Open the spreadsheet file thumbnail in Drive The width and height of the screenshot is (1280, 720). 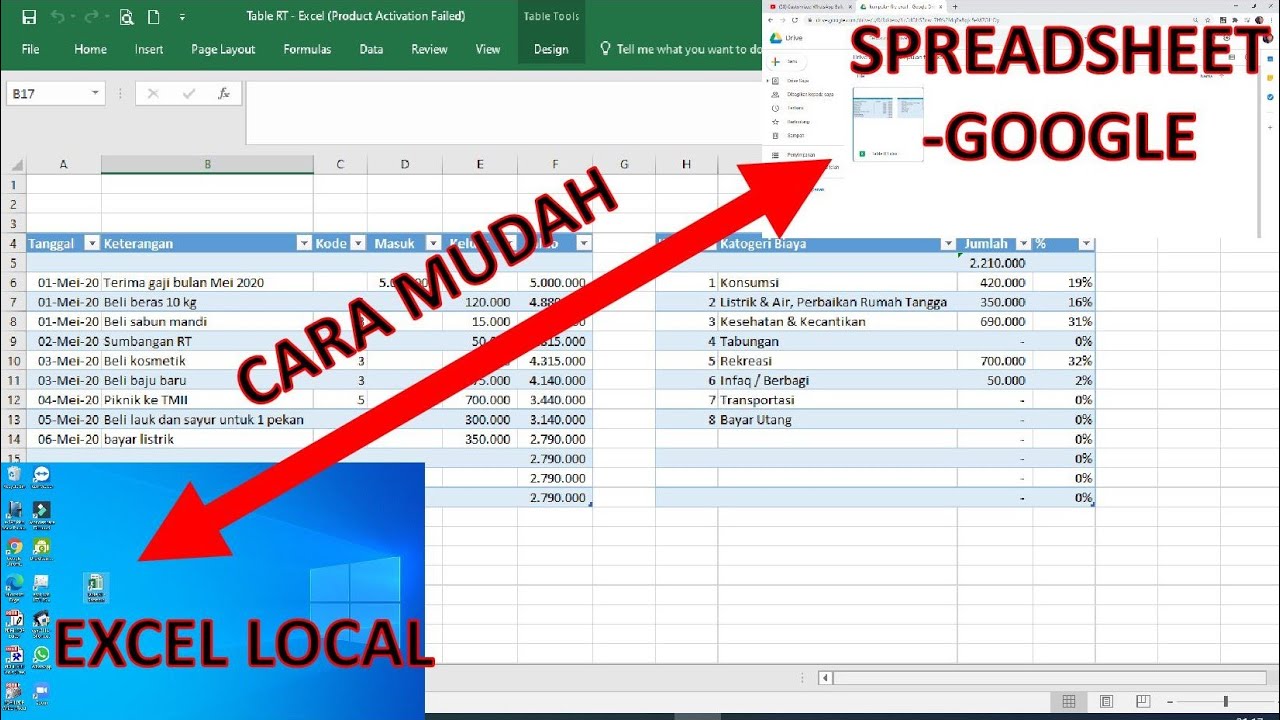tap(888, 124)
